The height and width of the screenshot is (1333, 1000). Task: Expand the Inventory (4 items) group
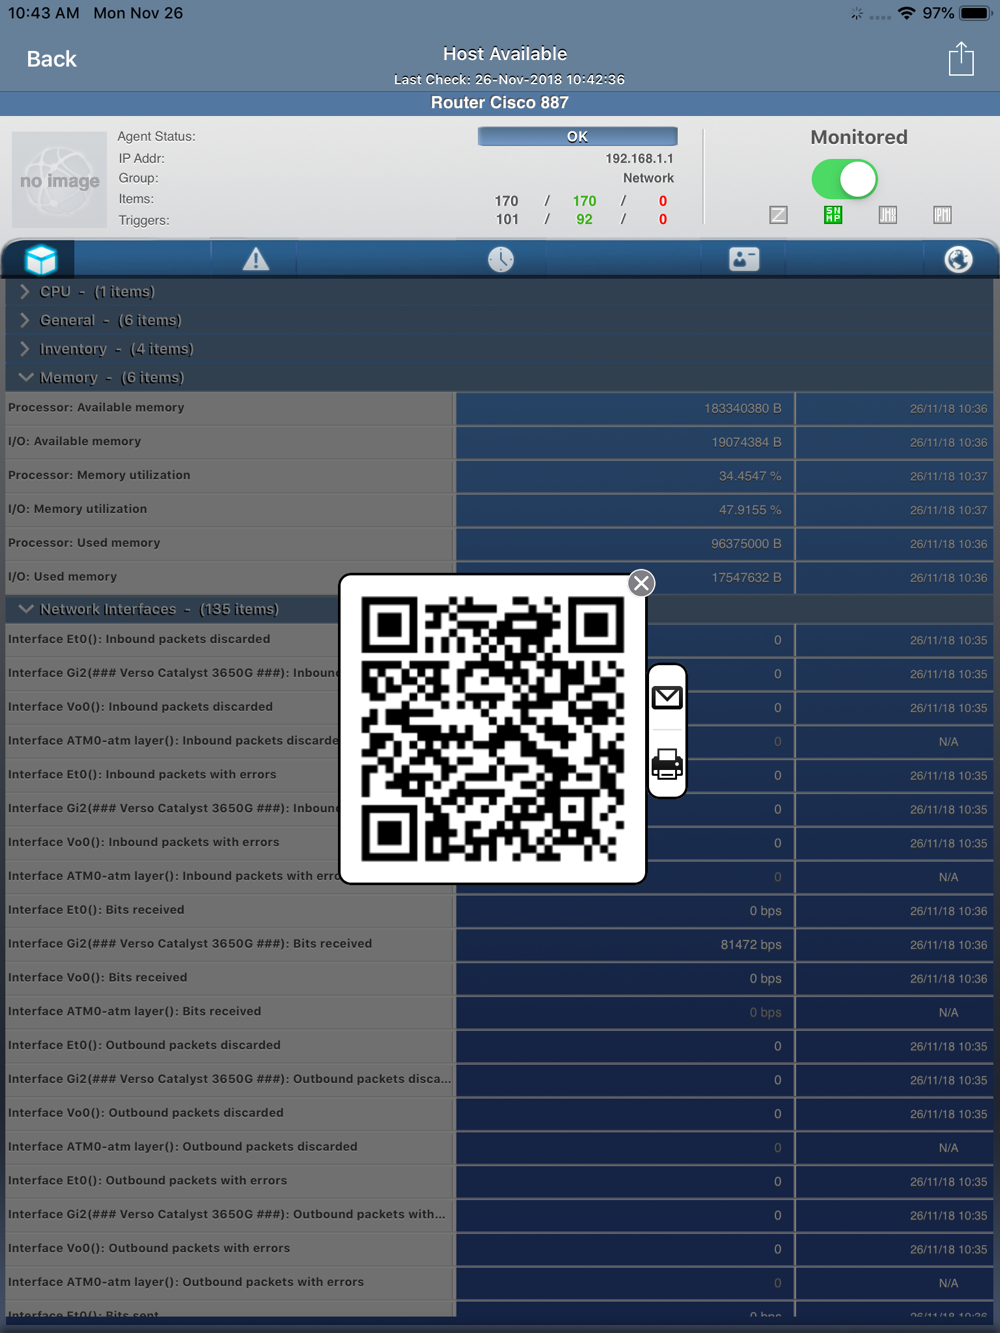pyautogui.click(x=500, y=349)
